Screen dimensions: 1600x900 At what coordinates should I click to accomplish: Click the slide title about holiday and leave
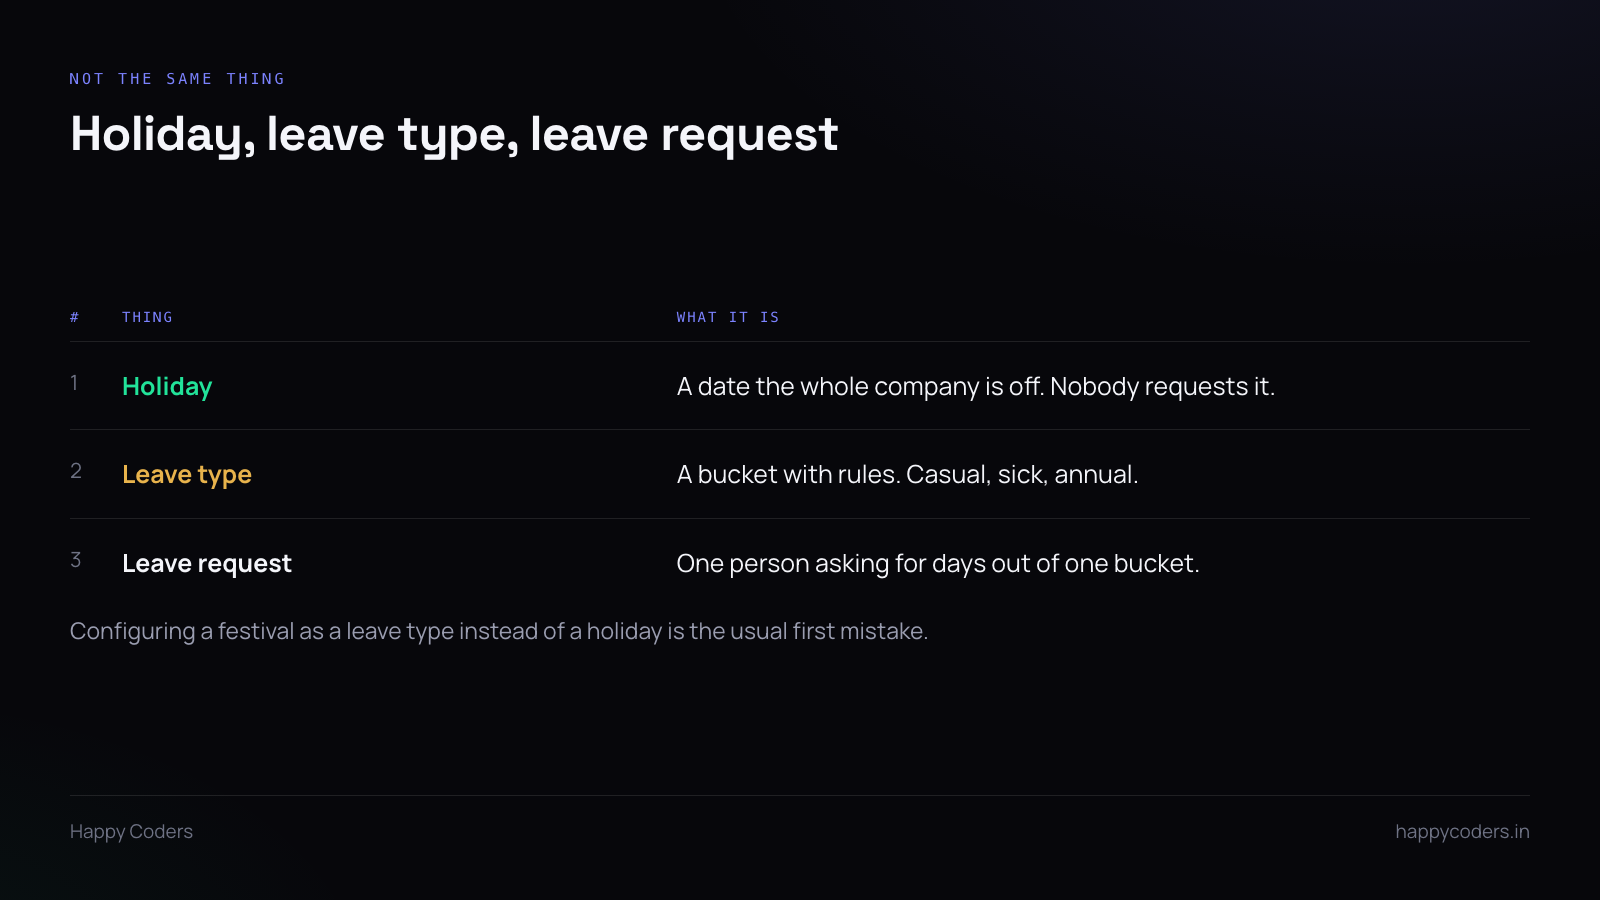click(x=454, y=135)
